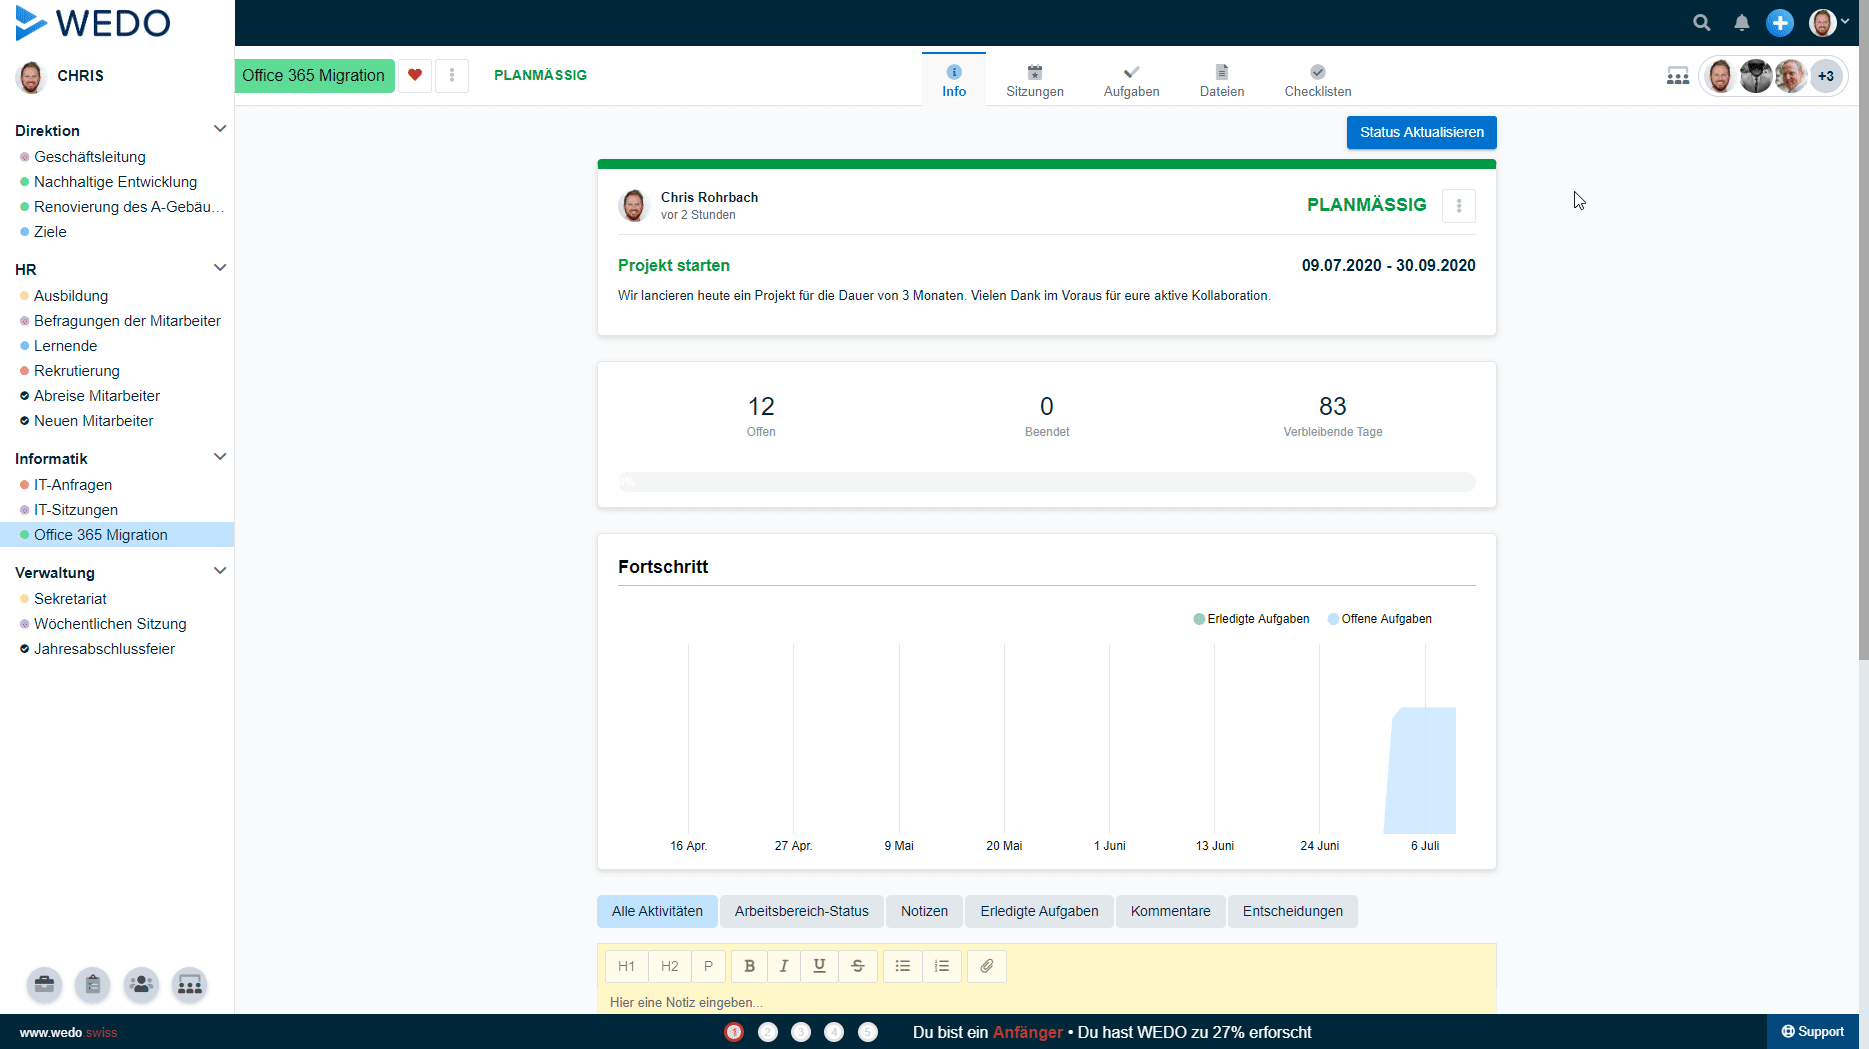The width and height of the screenshot is (1869, 1049).
Task: Collapse the Direktion section
Action: coord(220,129)
